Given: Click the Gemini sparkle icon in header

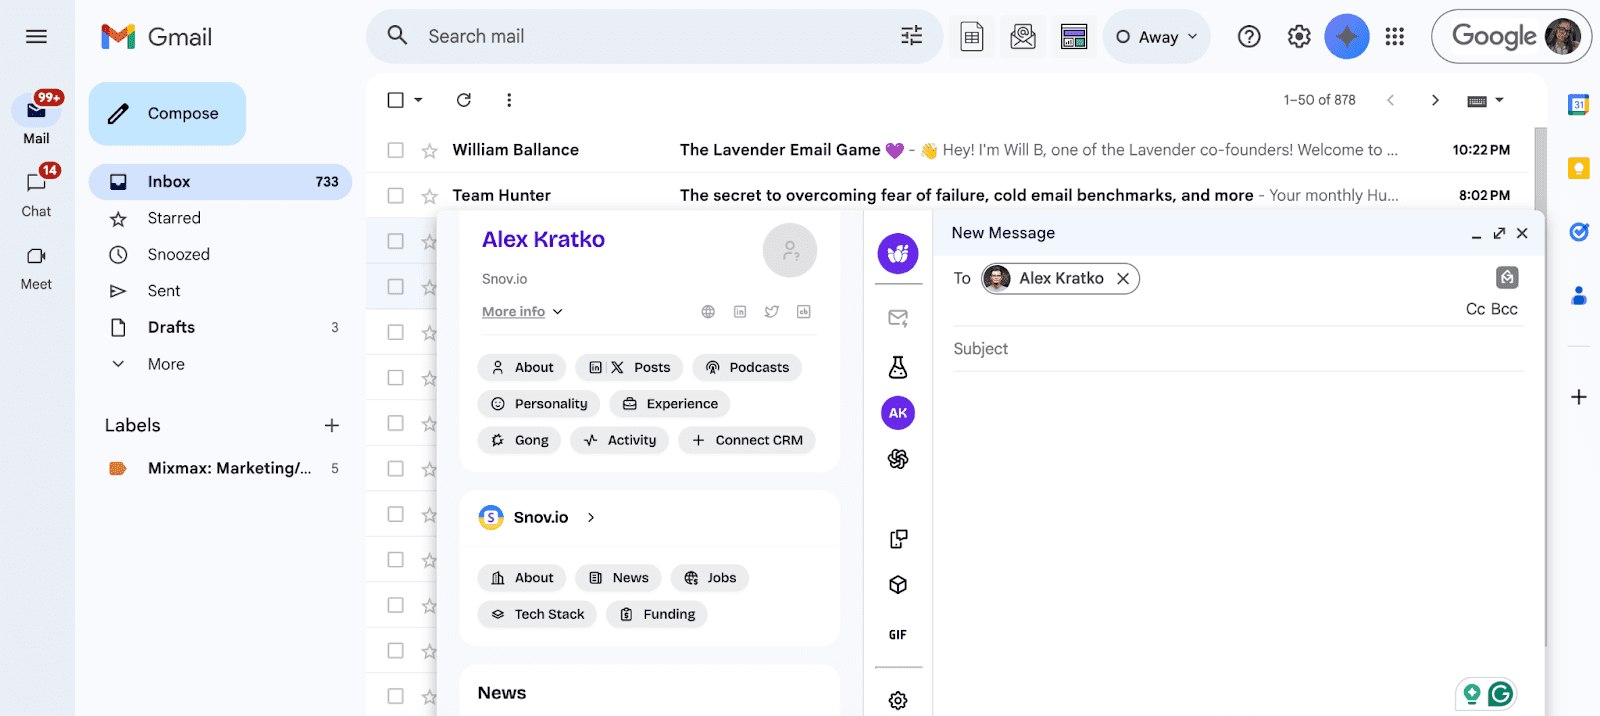Looking at the screenshot, I should click(1346, 37).
